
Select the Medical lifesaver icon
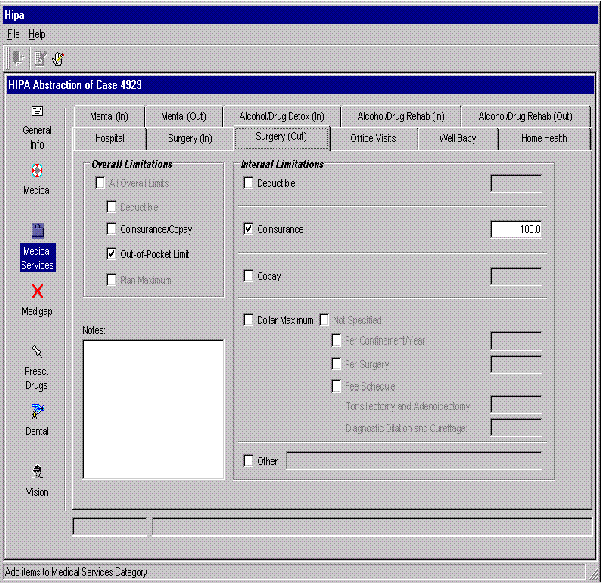[37, 171]
